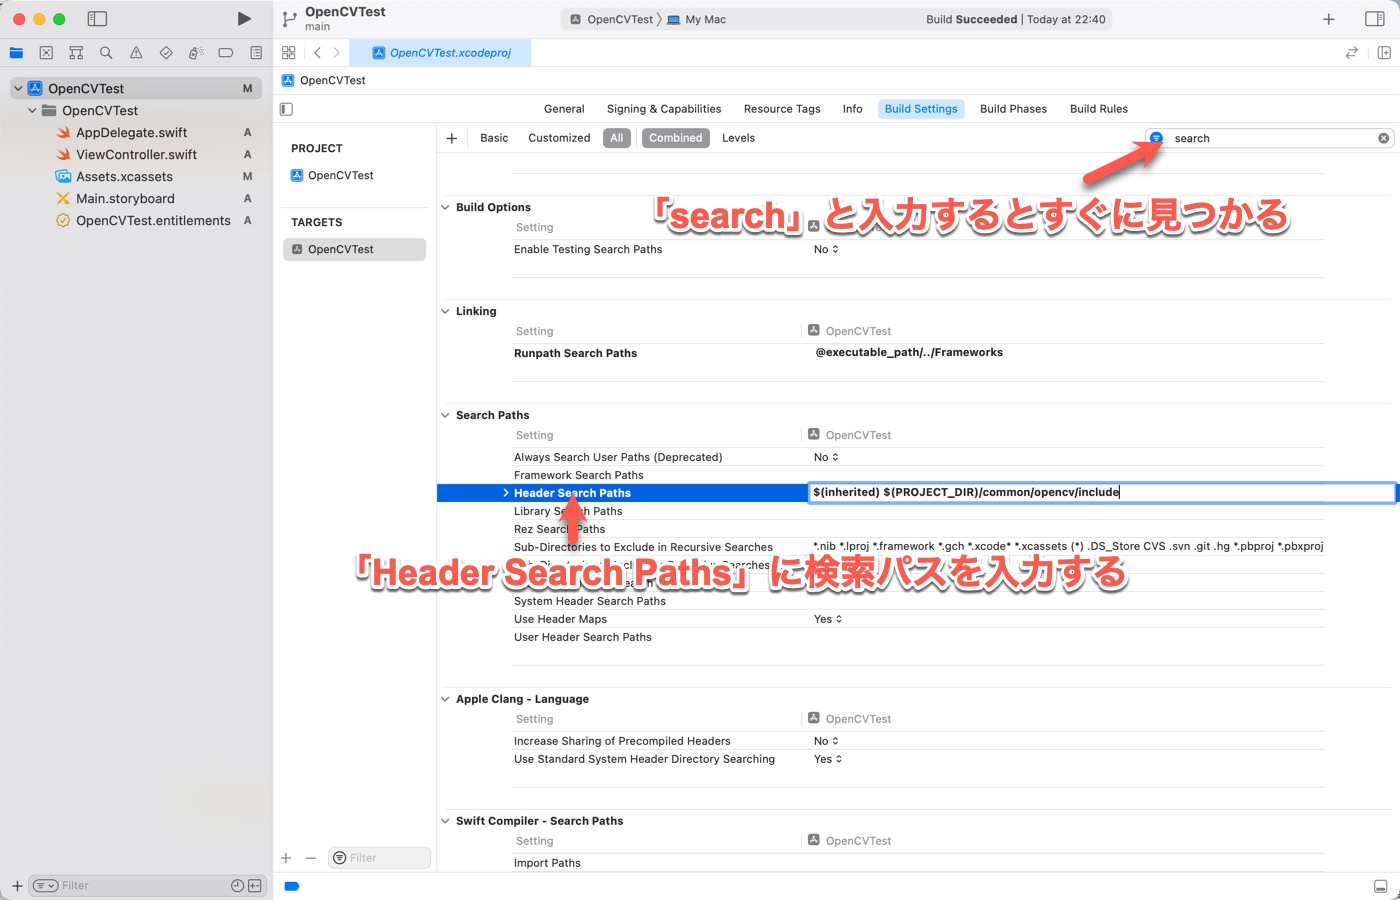Go forward in editor history

coord(336,53)
